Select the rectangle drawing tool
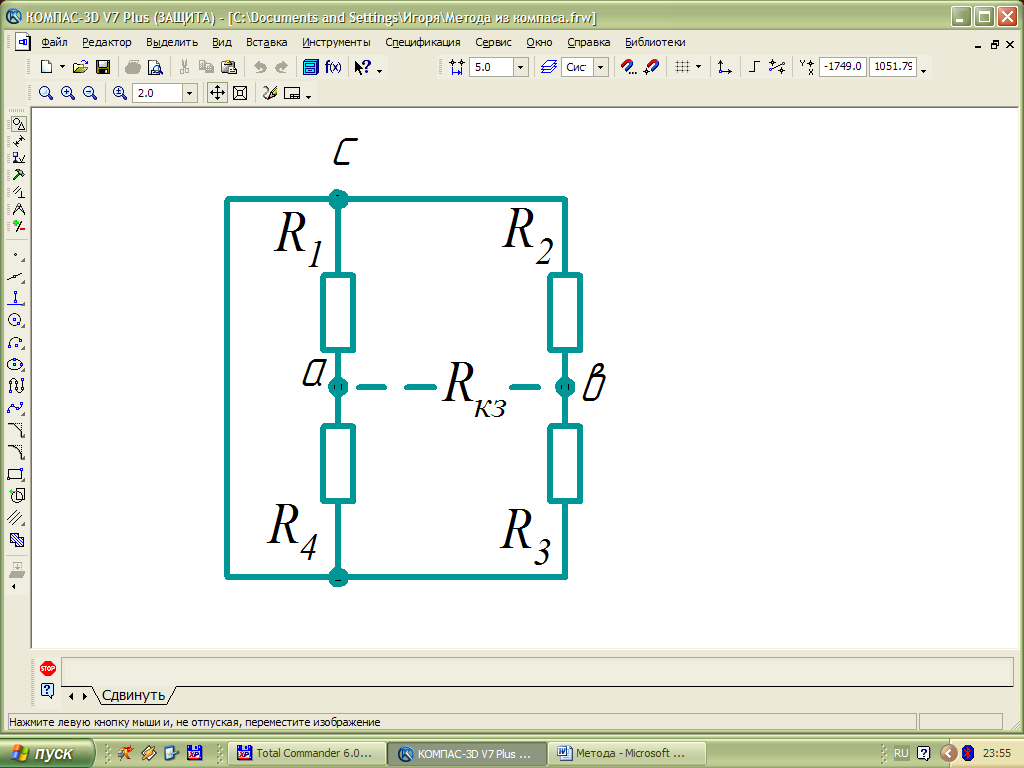Viewport: 1024px width, 768px height. click(16, 474)
